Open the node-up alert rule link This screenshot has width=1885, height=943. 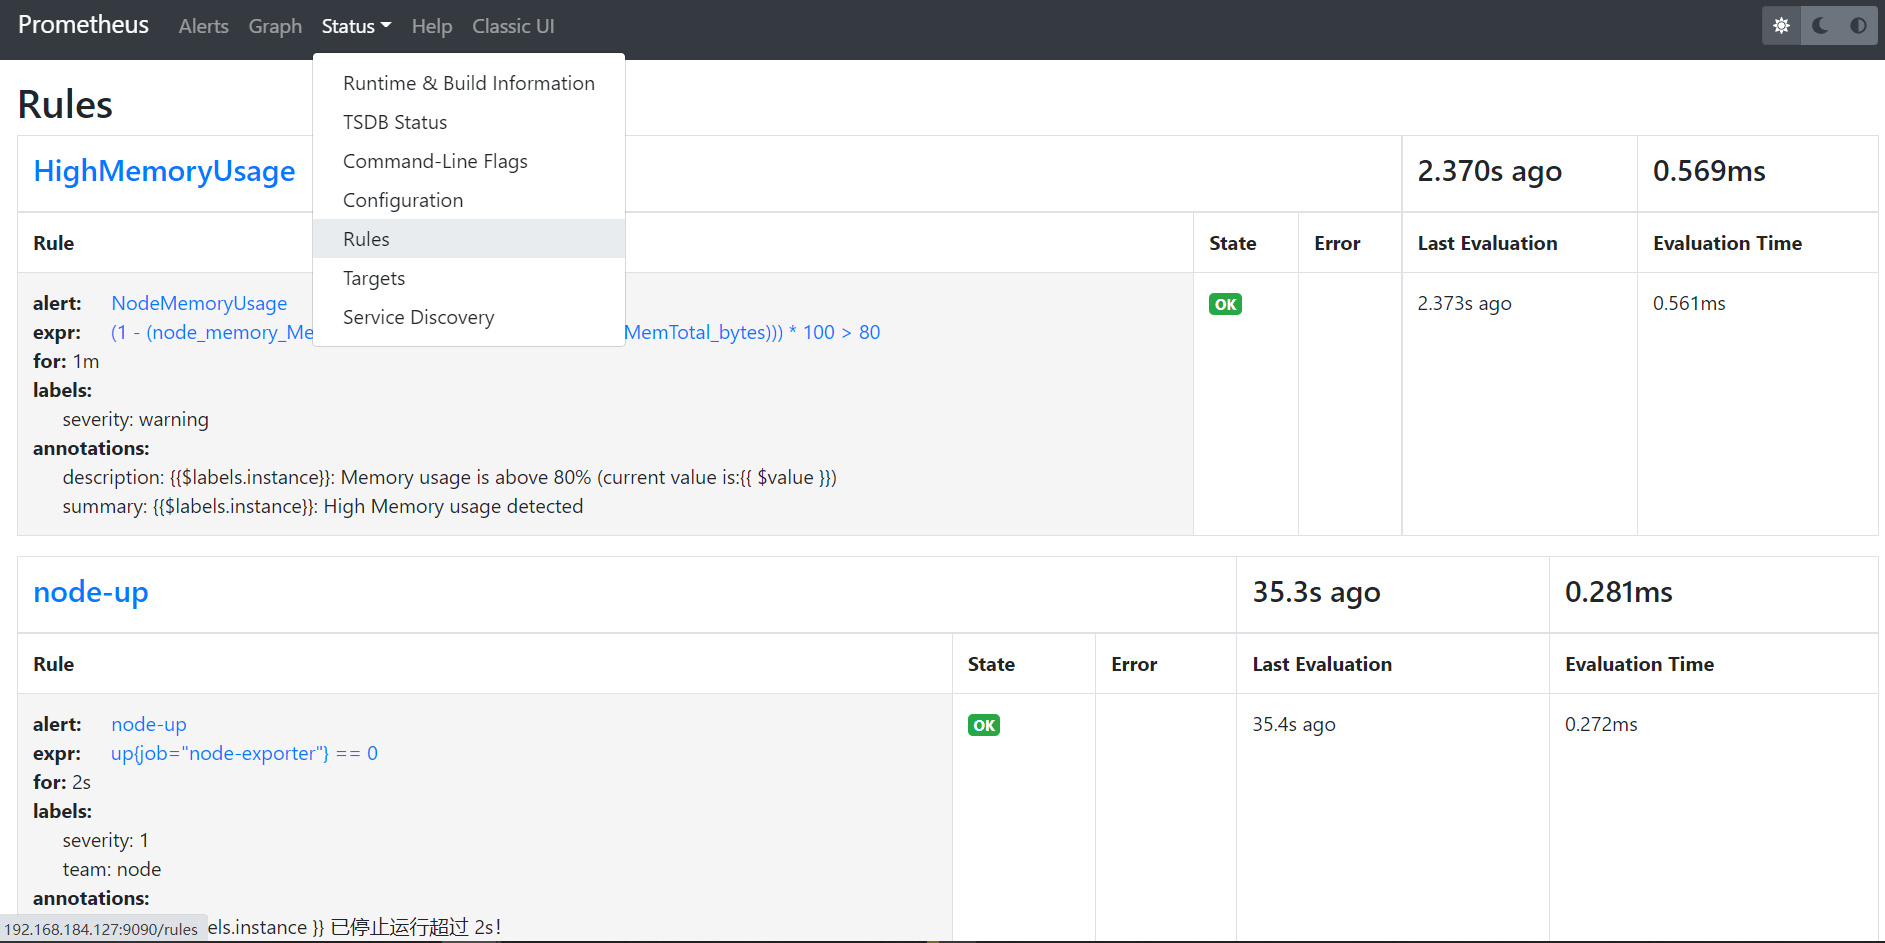tap(148, 724)
